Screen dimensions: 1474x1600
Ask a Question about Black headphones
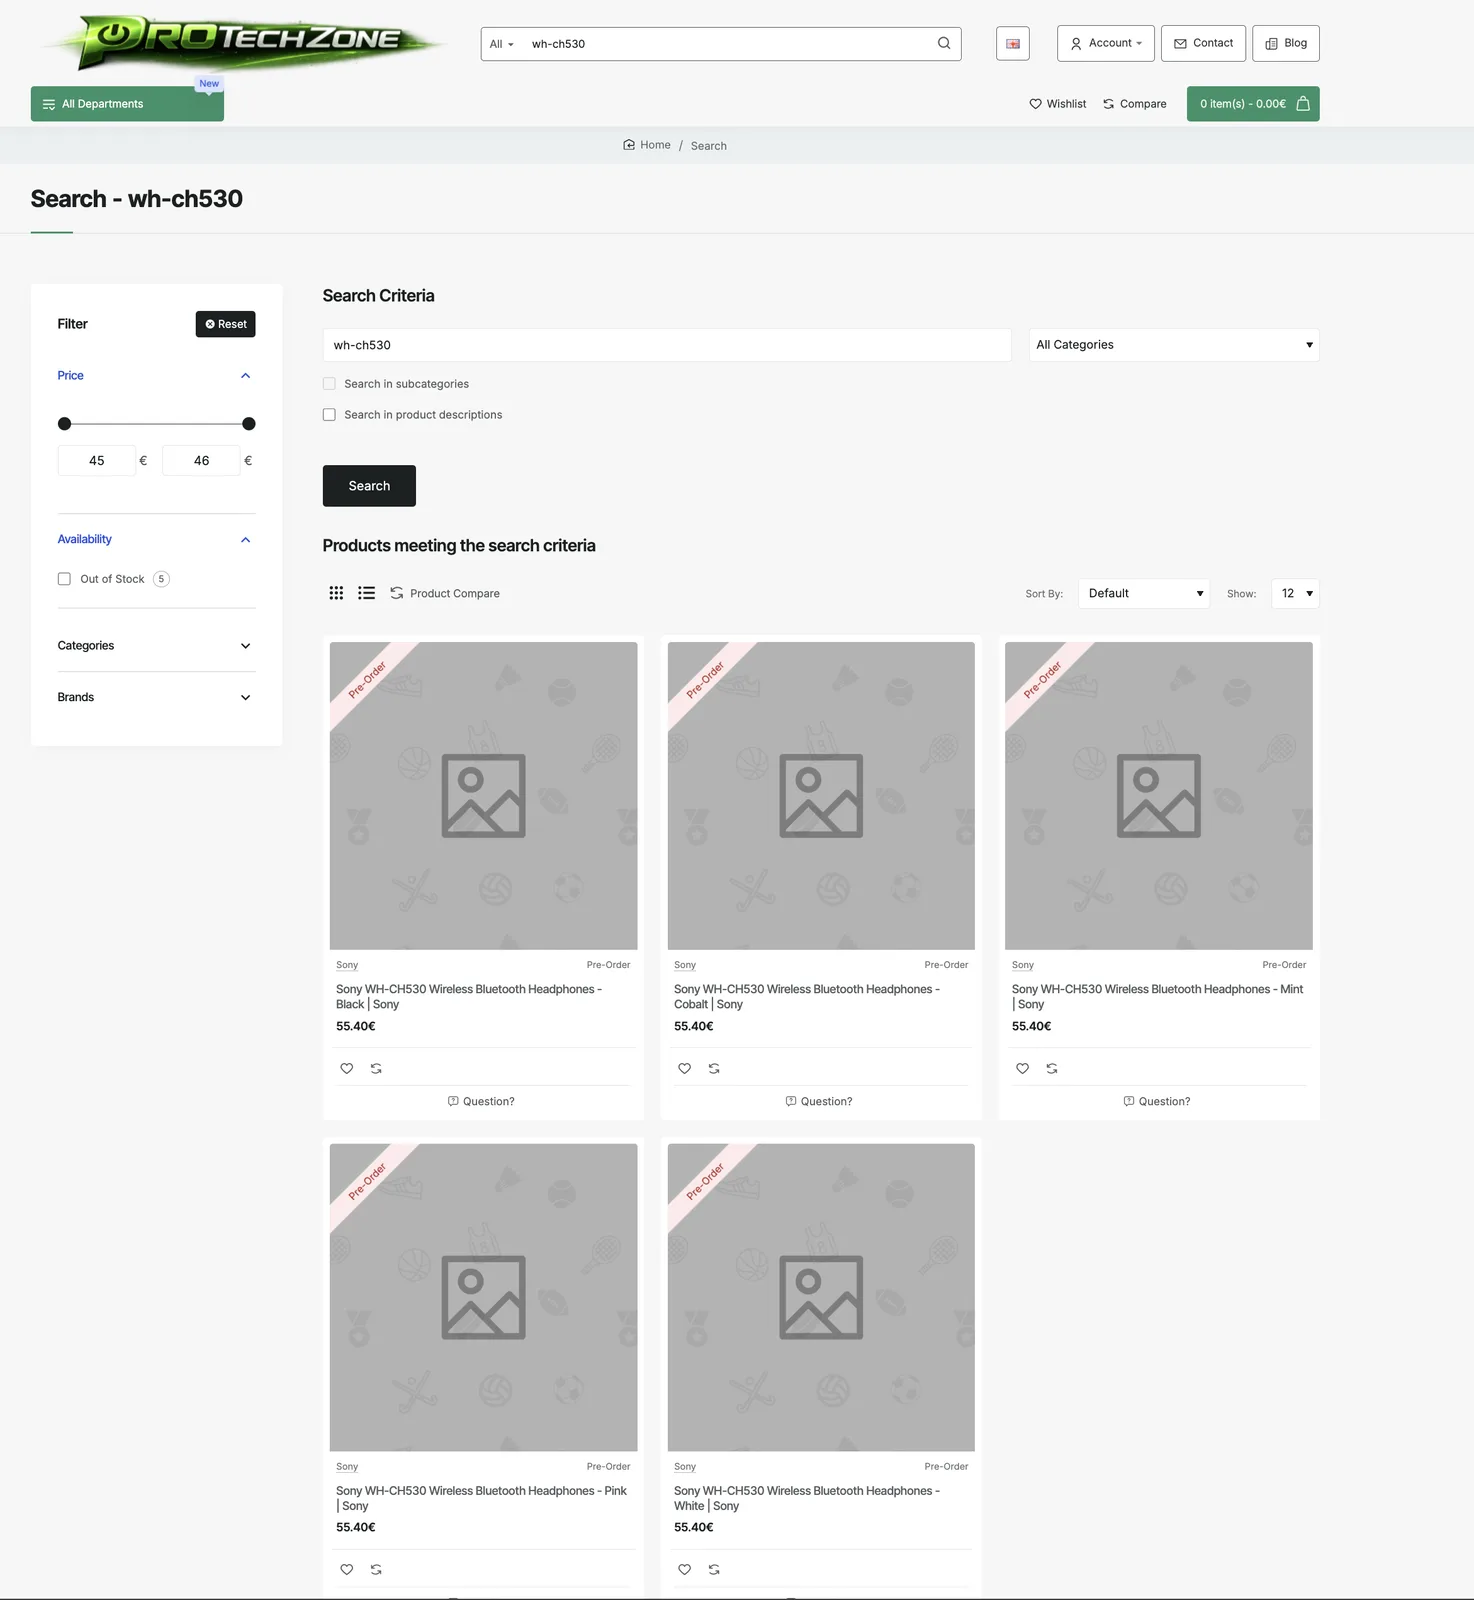[x=481, y=1102]
